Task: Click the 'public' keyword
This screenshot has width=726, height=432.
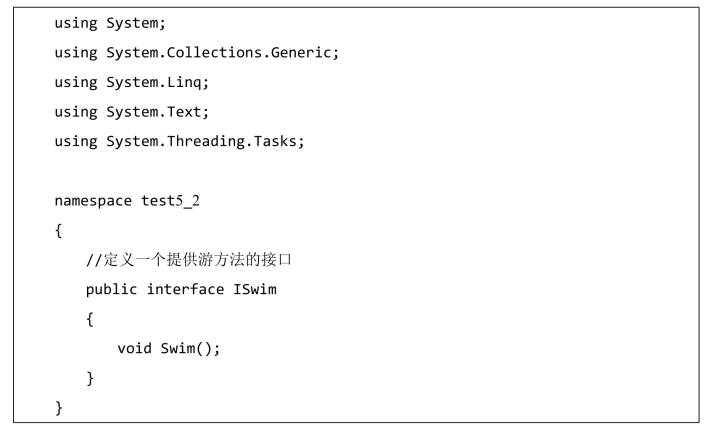Action: (x=111, y=290)
